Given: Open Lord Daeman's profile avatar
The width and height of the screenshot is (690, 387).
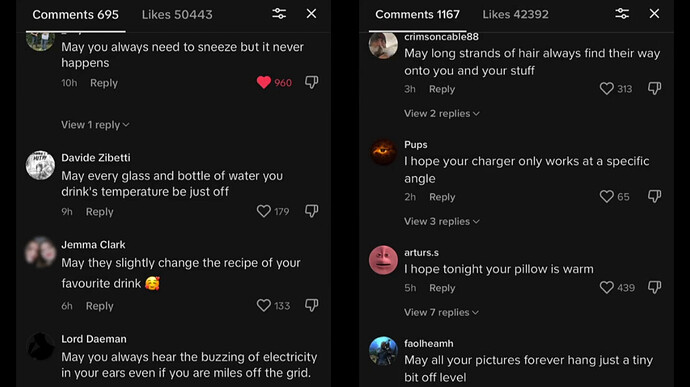Looking at the screenshot, I should pyautogui.click(x=40, y=346).
